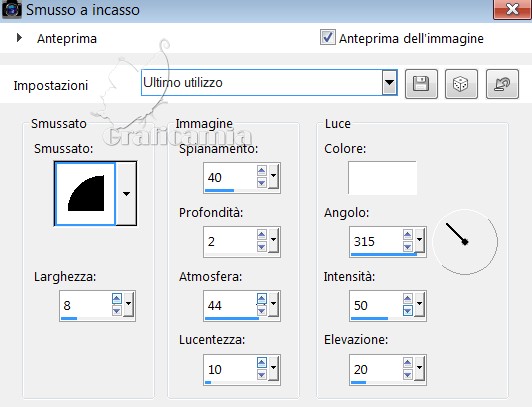Open the Atmosfera slider dropdown arrow
This screenshot has height=407, width=532.
(273, 304)
